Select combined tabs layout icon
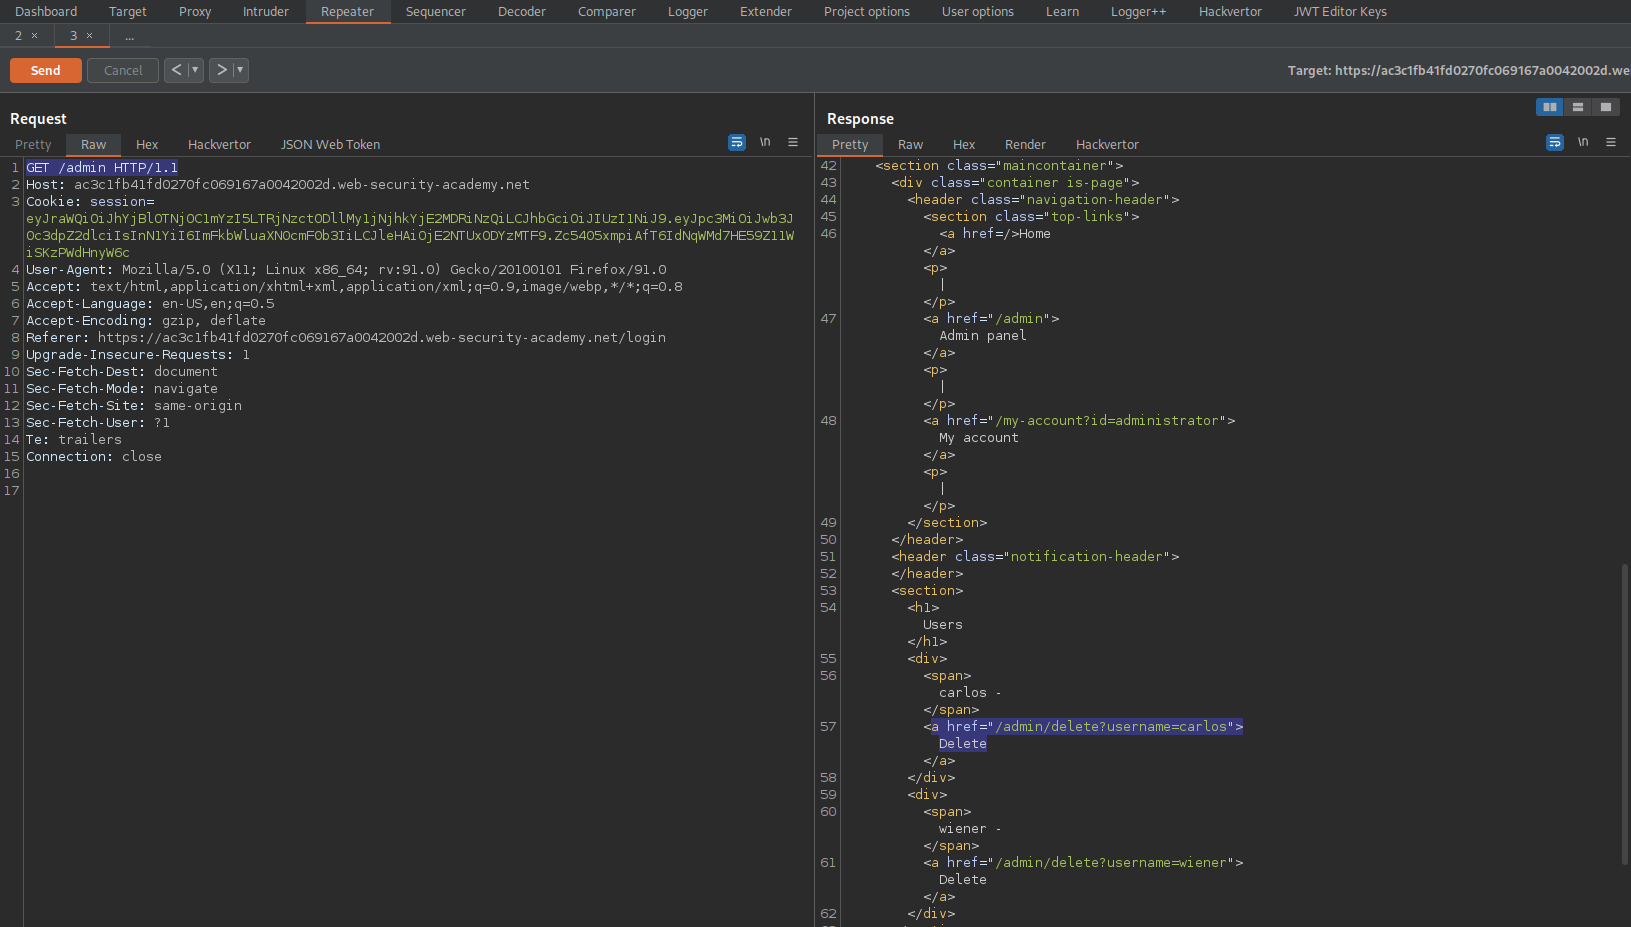 (x=1606, y=107)
